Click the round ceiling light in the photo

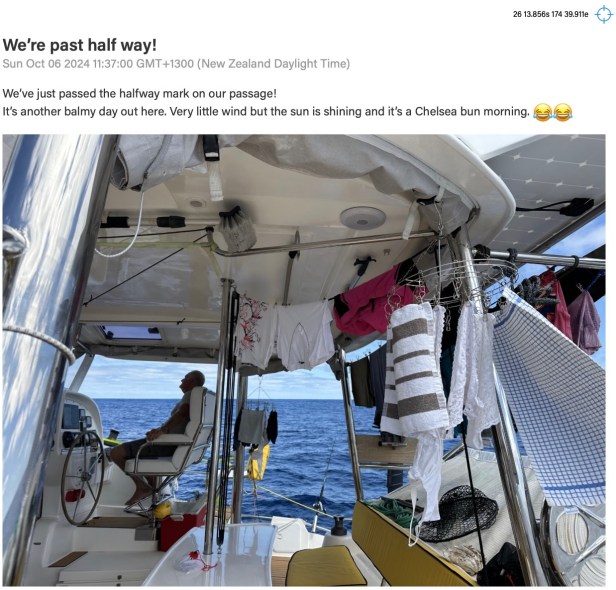click(x=363, y=218)
